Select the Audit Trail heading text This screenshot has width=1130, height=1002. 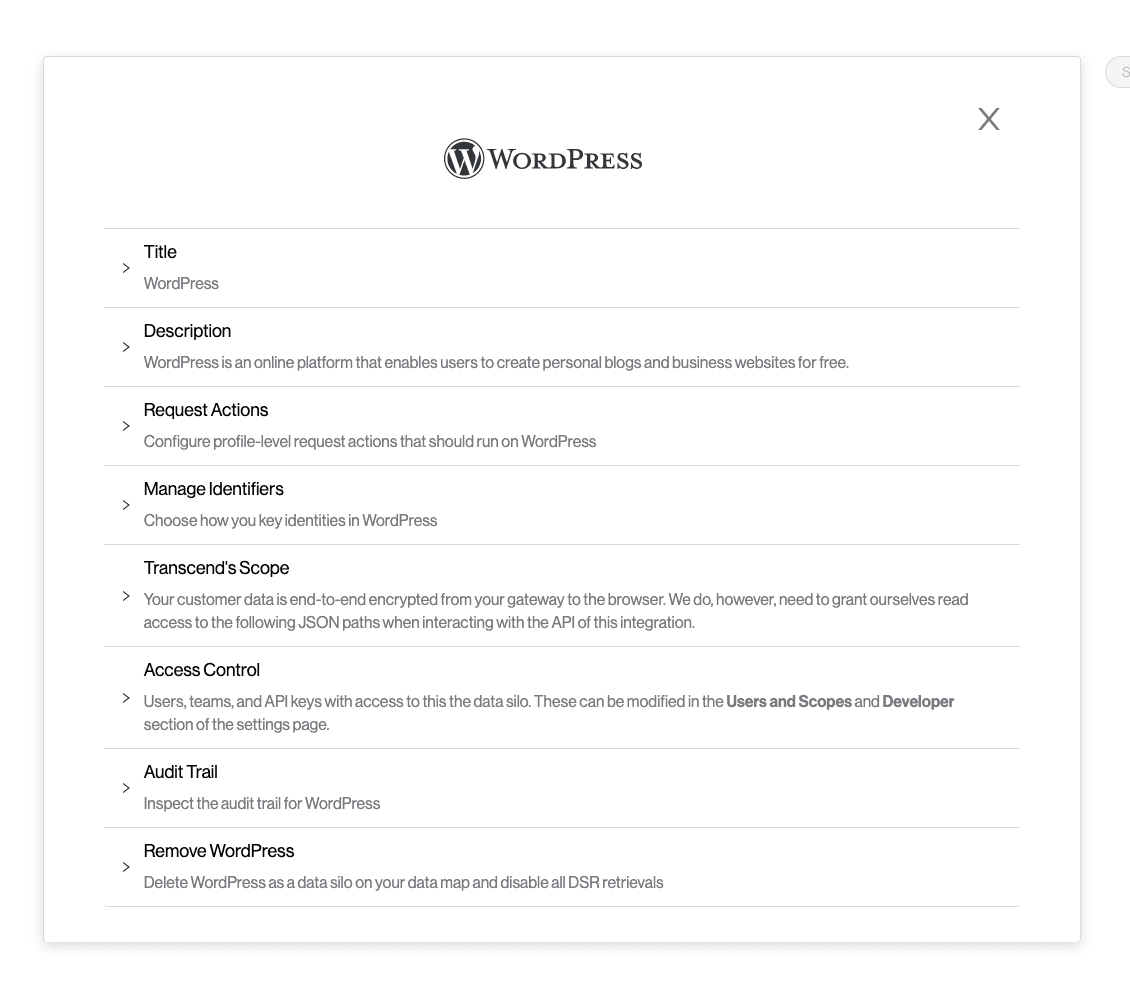click(180, 772)
